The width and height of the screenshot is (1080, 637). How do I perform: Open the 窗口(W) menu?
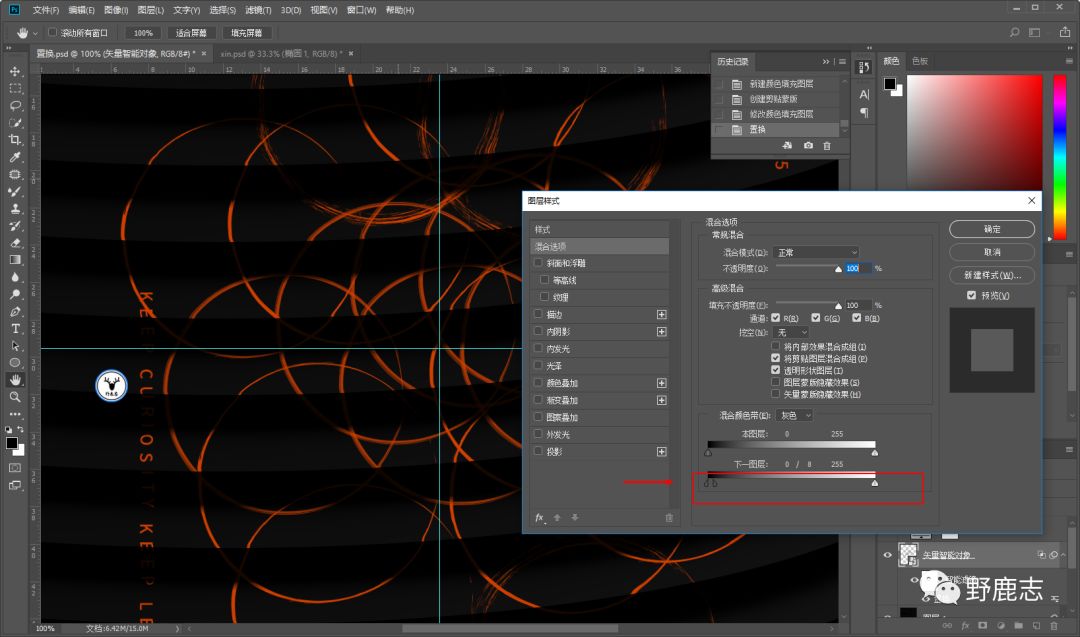[x=362, y=10]
